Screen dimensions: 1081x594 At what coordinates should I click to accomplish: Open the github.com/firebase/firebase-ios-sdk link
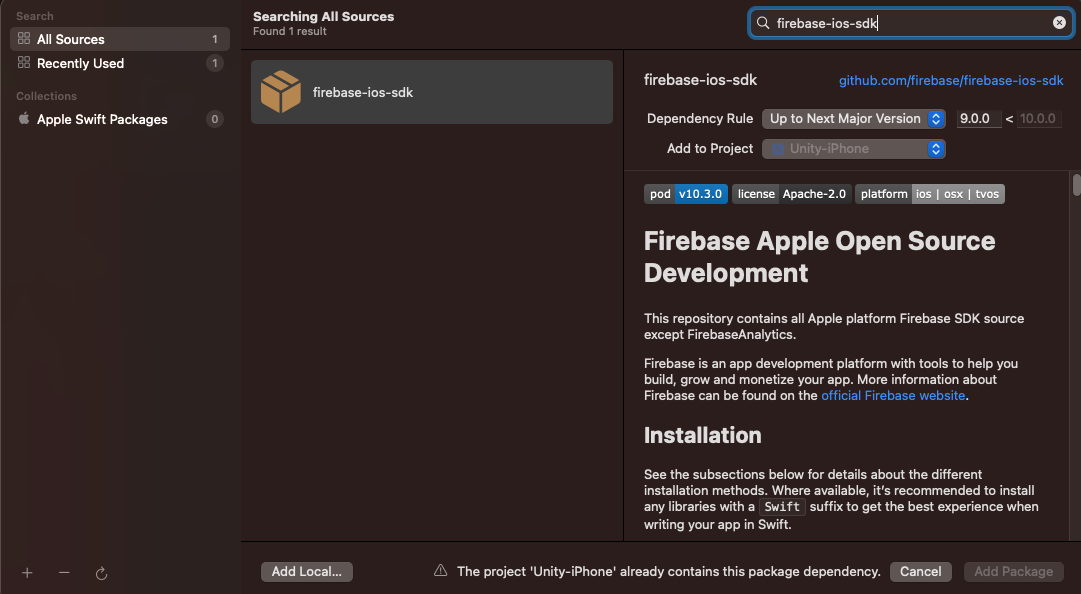(950, 80)
